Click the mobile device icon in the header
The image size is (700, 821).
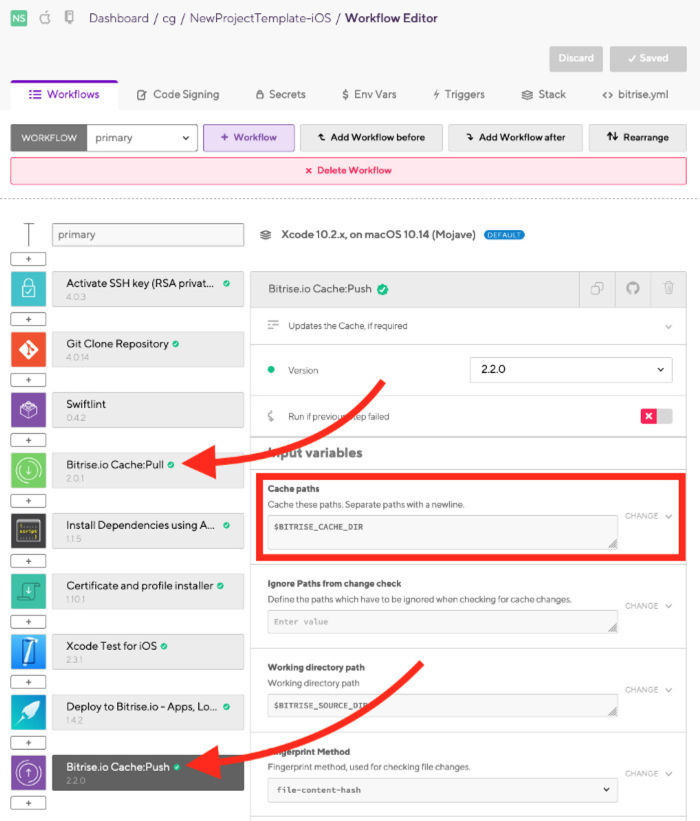(69, 17)
